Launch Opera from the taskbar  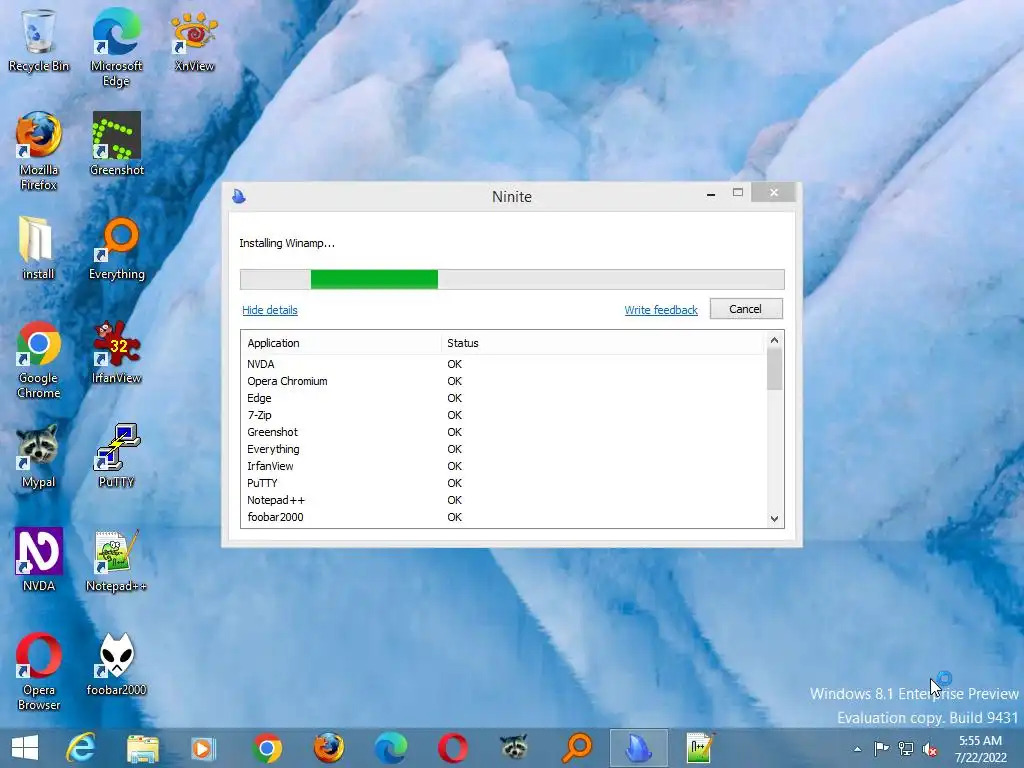click(453, 748)
